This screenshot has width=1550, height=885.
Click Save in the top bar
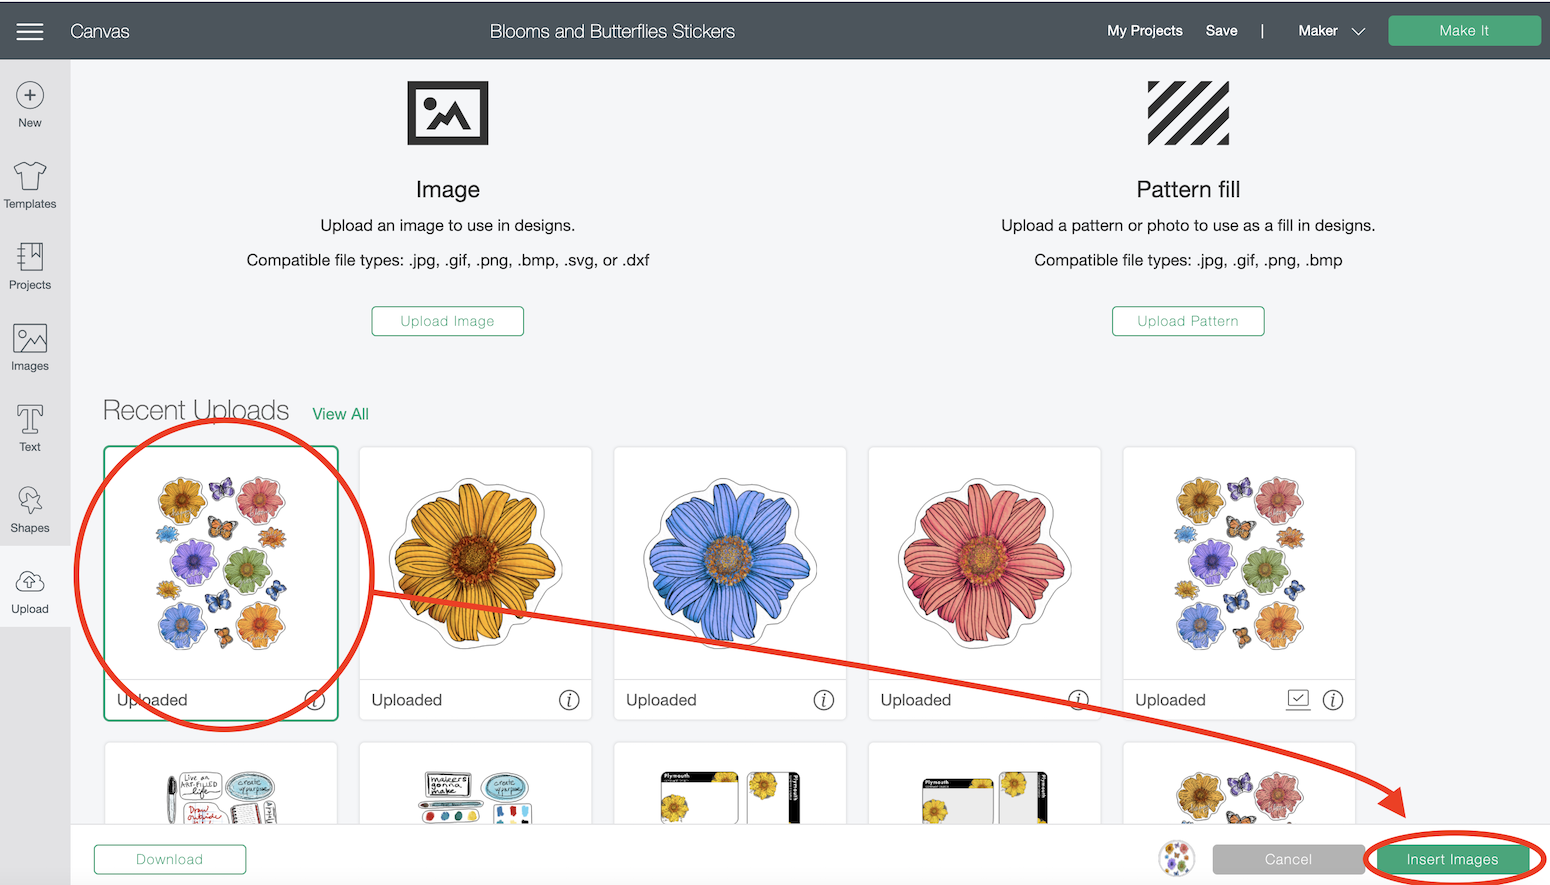point(1221,31)
